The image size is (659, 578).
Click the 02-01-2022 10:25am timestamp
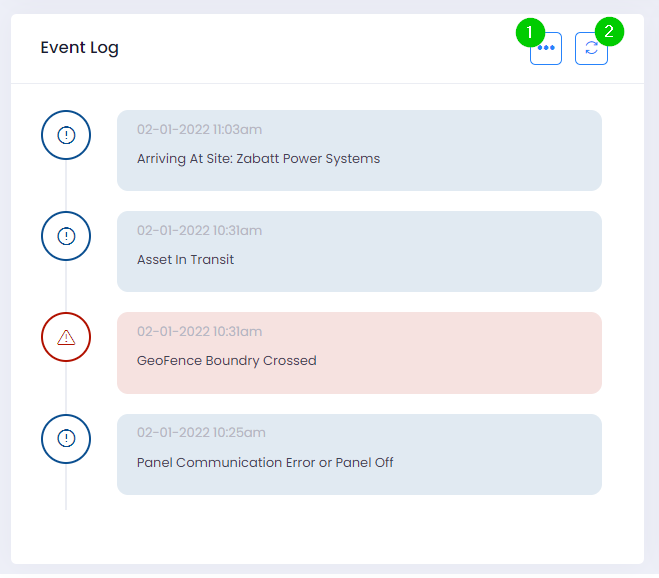point(201,433)
